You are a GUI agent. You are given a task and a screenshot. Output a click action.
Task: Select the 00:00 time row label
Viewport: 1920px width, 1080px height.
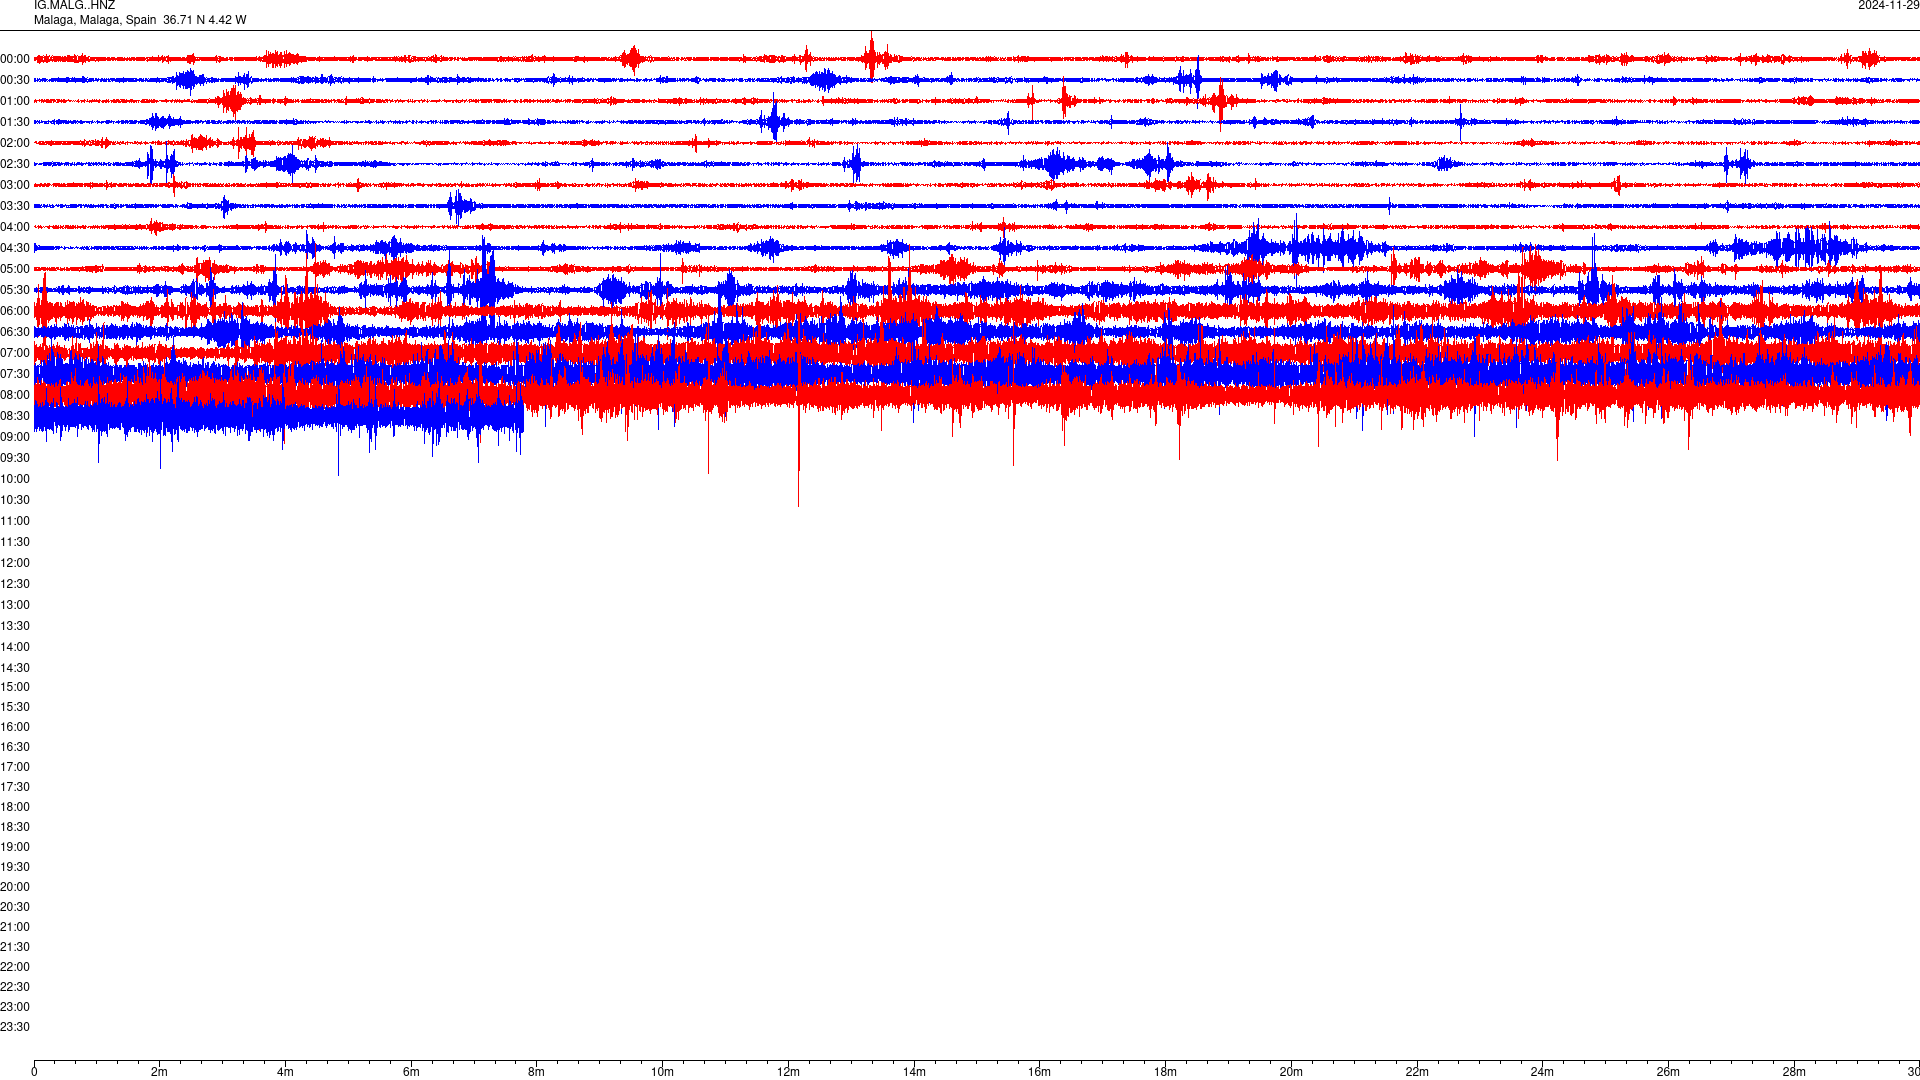[15, 59]
